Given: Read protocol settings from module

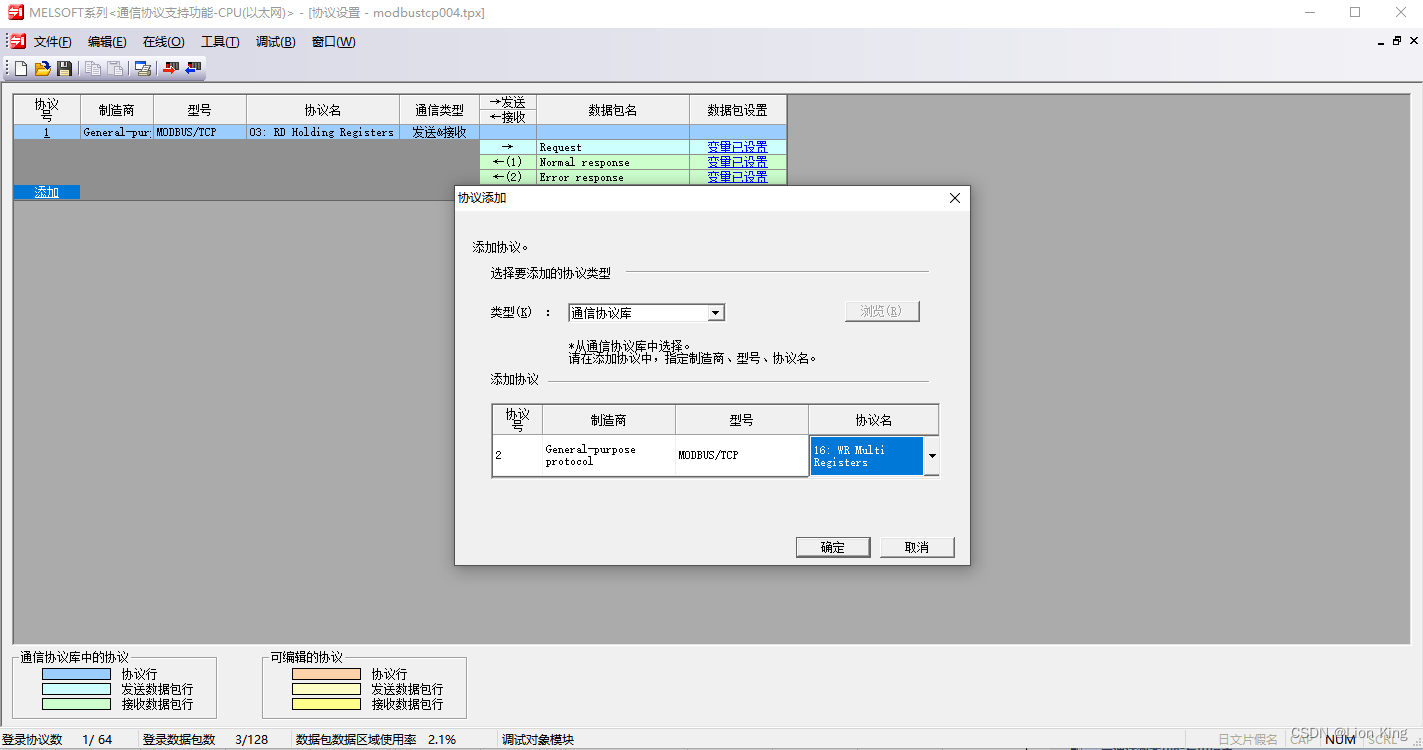Looking at the screenshot, I should [x=193, y=68].
